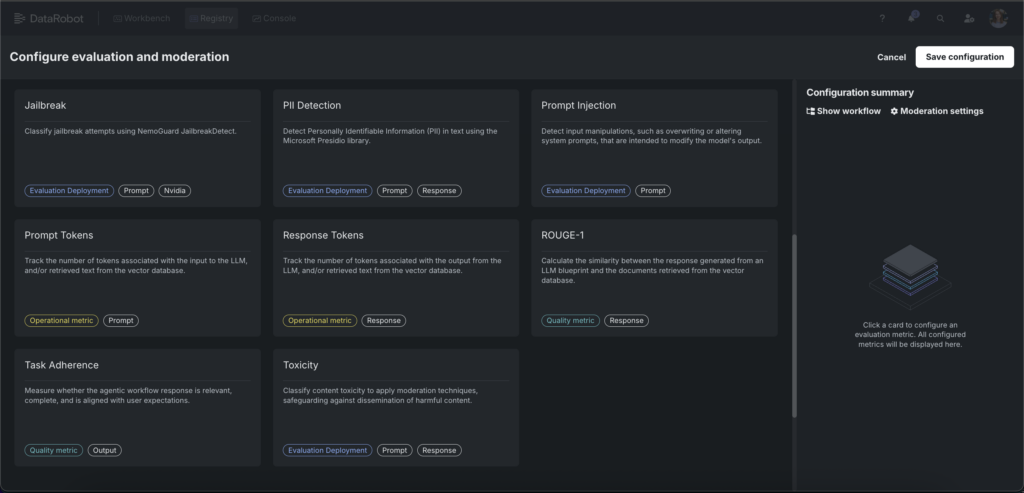1024x493 pixels.
Task: Click the Configuration summary heading
Action: click(860, 93)
